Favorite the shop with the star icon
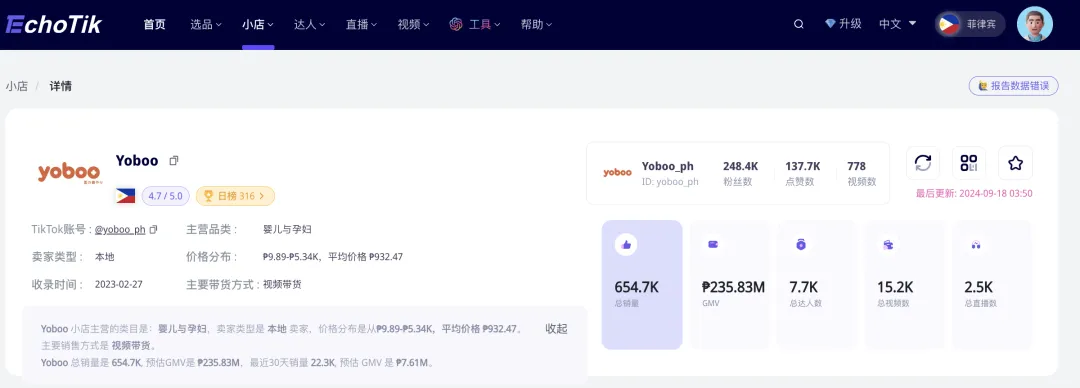The image size is (1080, 388). (1015, 163)
